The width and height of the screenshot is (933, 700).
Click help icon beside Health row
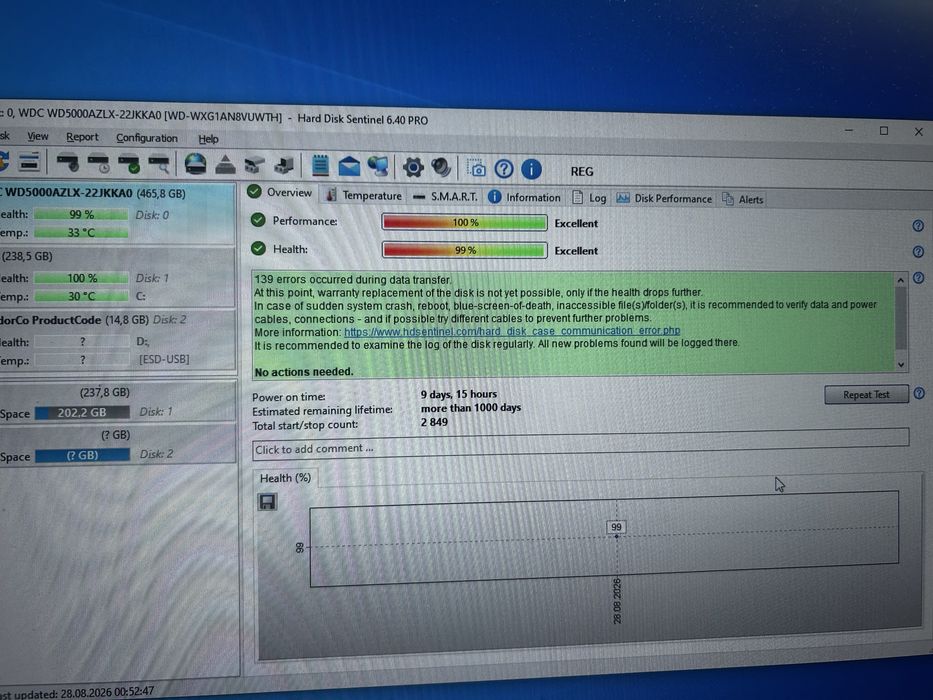918,252
